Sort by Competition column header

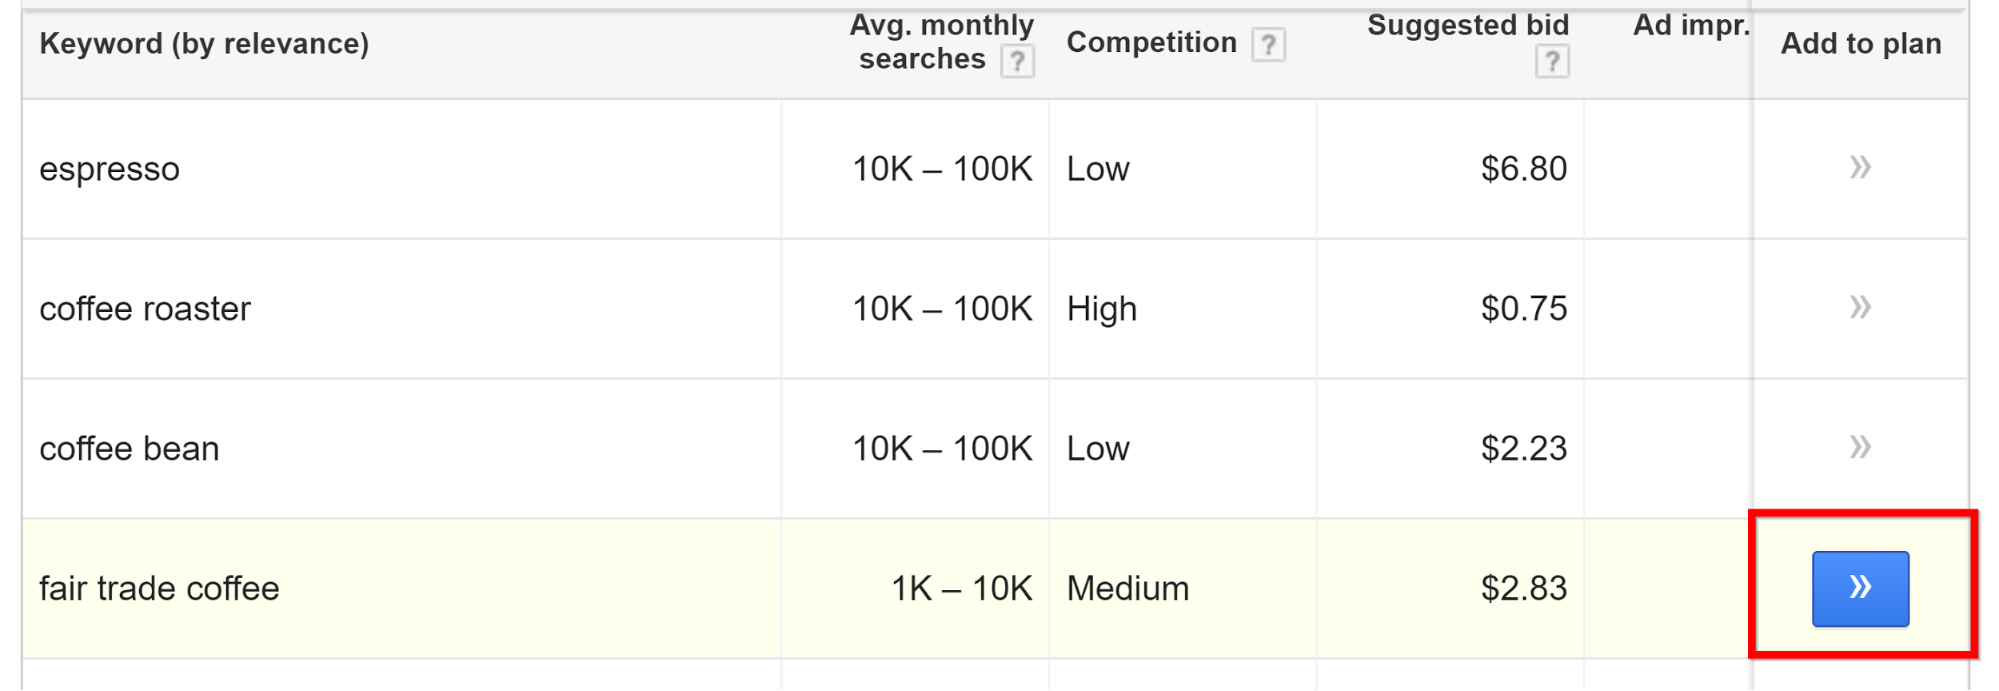(1151, 43)
